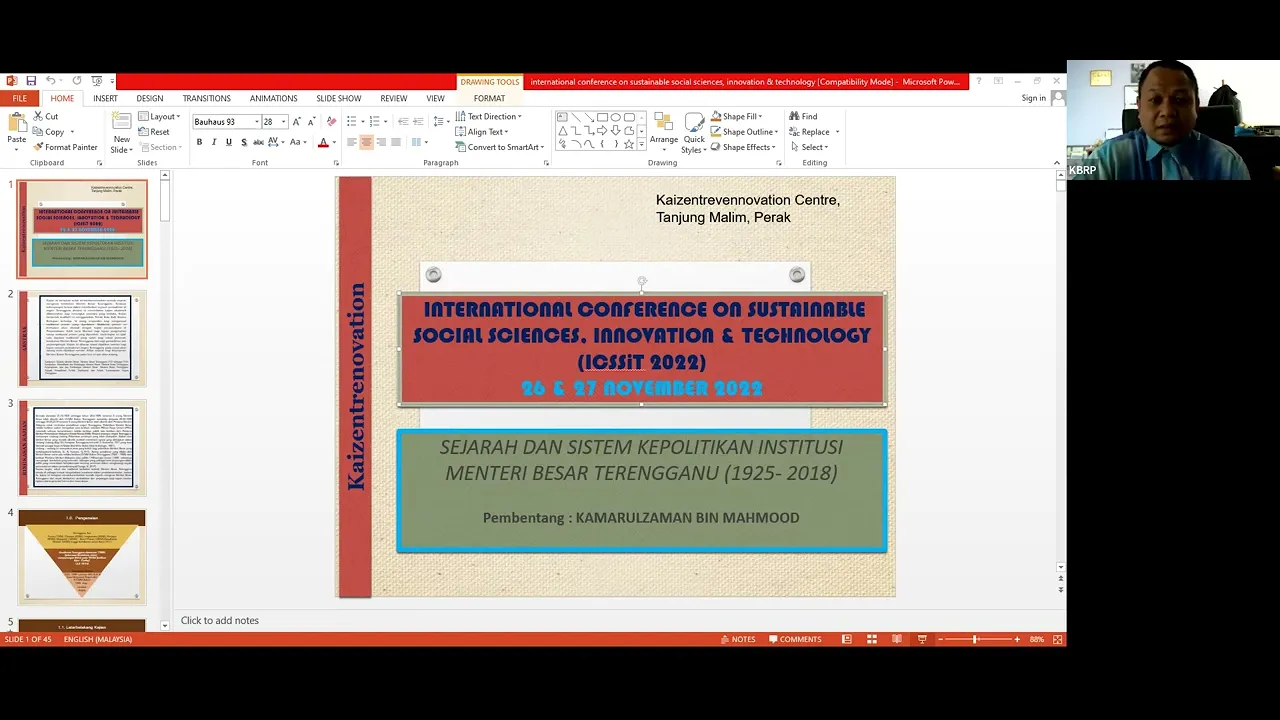The image size is (1280, 720).
Task: Open Shape Effects options
Action: 742,147
